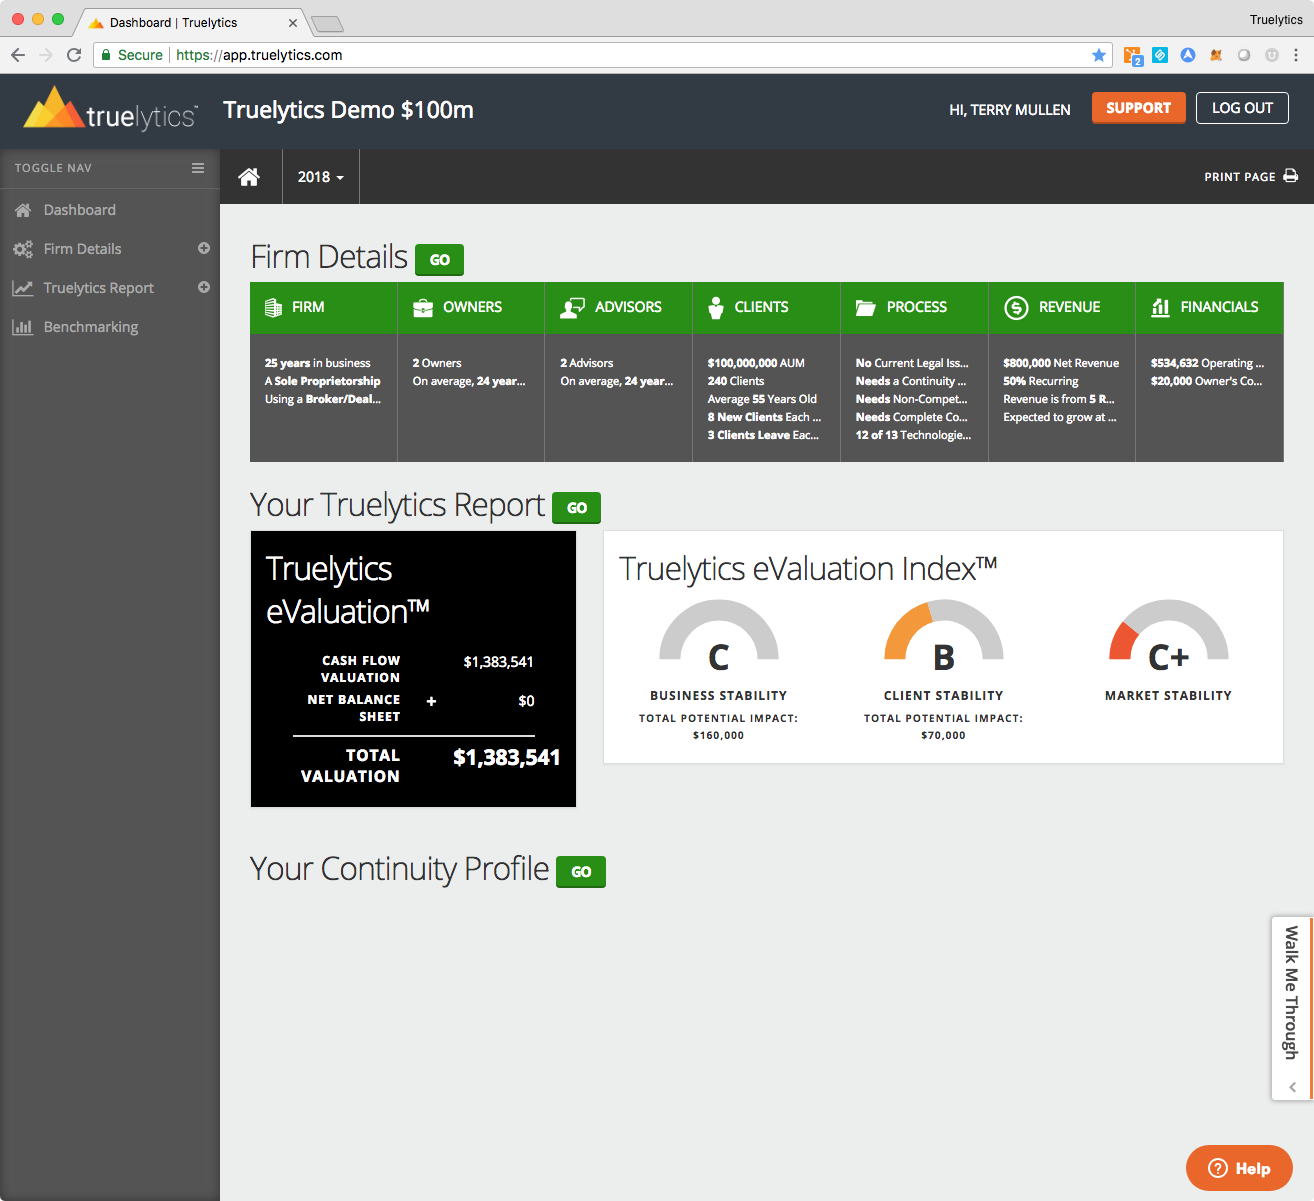Click the black Truelytics eValuation card
This screenshot has width=1314, height=1201.
tap(414, 669)
